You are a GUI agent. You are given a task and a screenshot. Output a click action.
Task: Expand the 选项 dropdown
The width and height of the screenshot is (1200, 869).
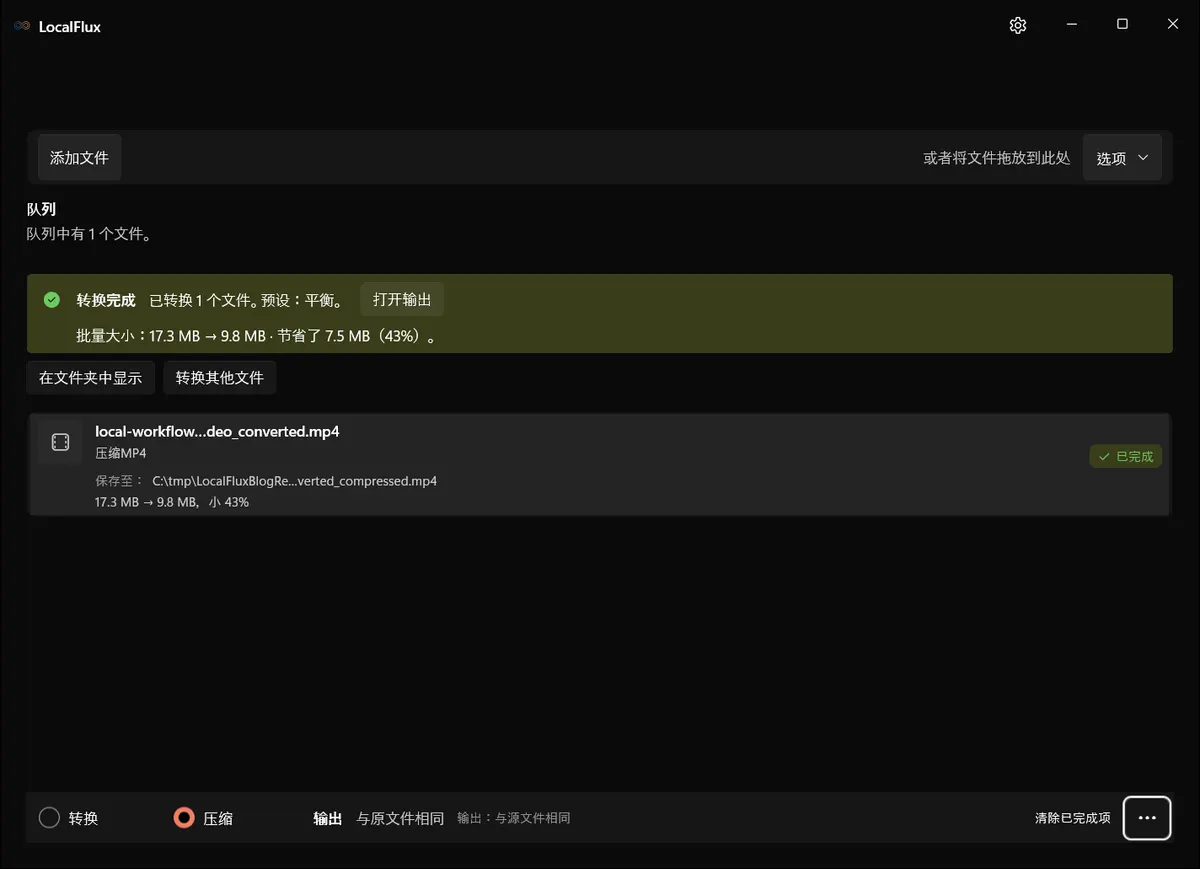(x=1122, y=158)
